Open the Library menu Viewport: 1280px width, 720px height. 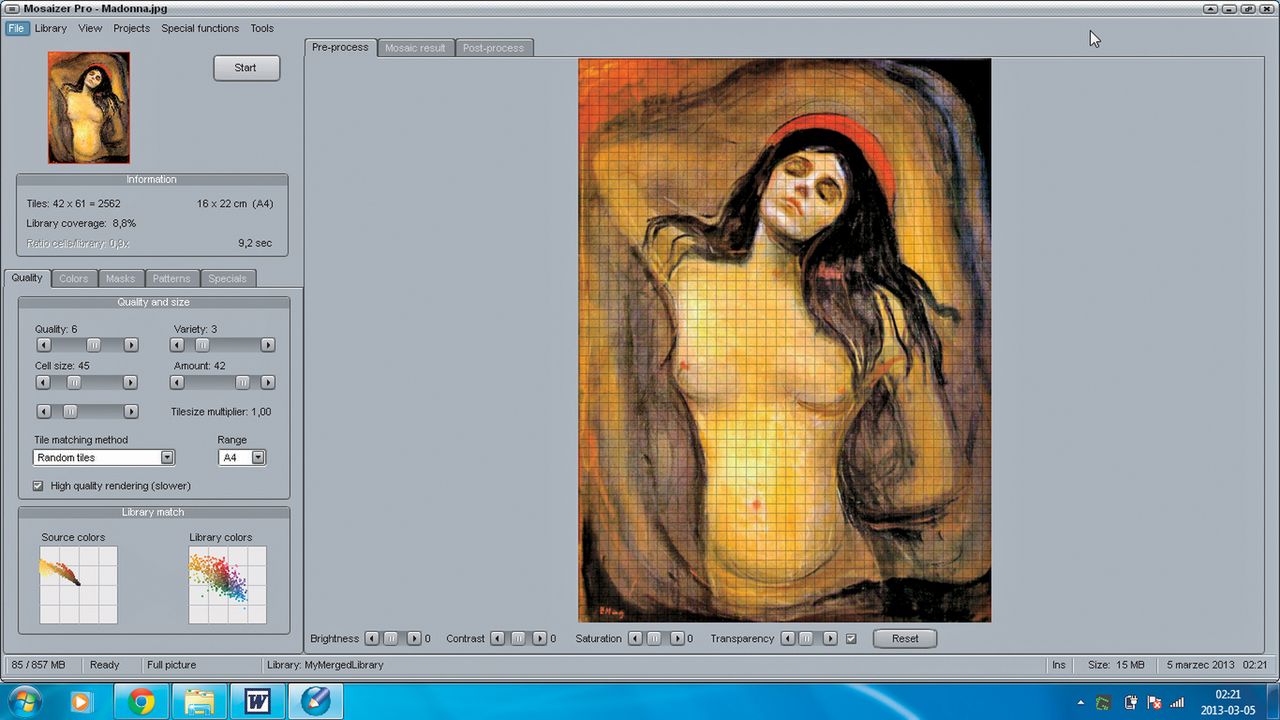click(51, 28)
